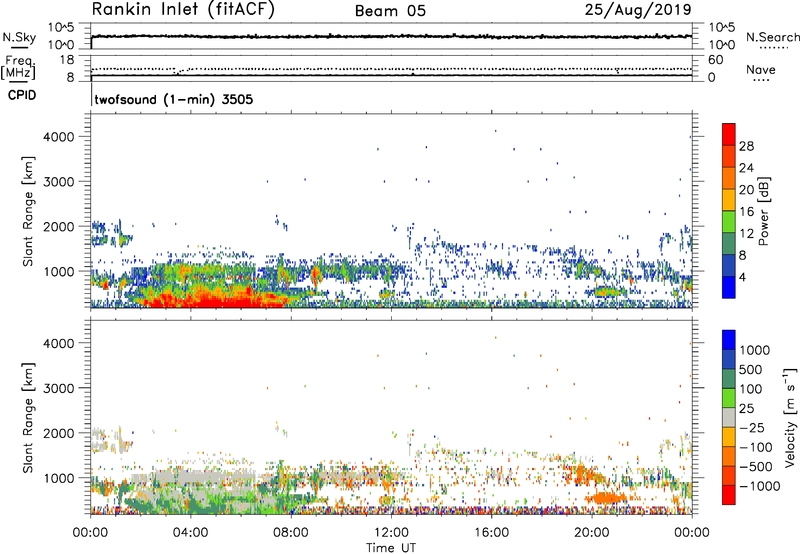Screen dimensions: 800x554
Task: Click the '100' label on Velocity colorbar
Action: [751, 389]
